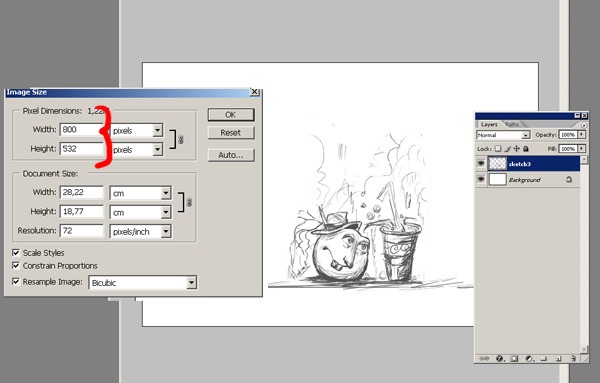This screenshot has height=383, width=600.
Task: Switch to the Layers tab
Action: coord(489,125)
